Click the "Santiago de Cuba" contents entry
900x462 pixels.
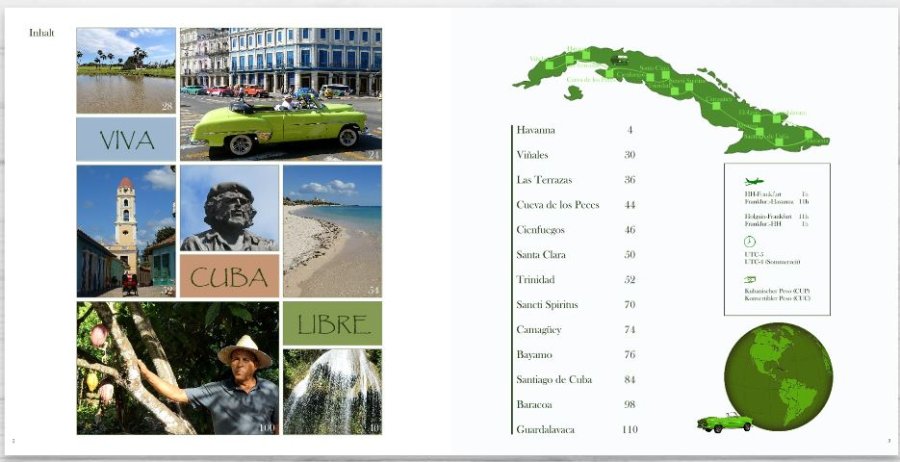554,380
